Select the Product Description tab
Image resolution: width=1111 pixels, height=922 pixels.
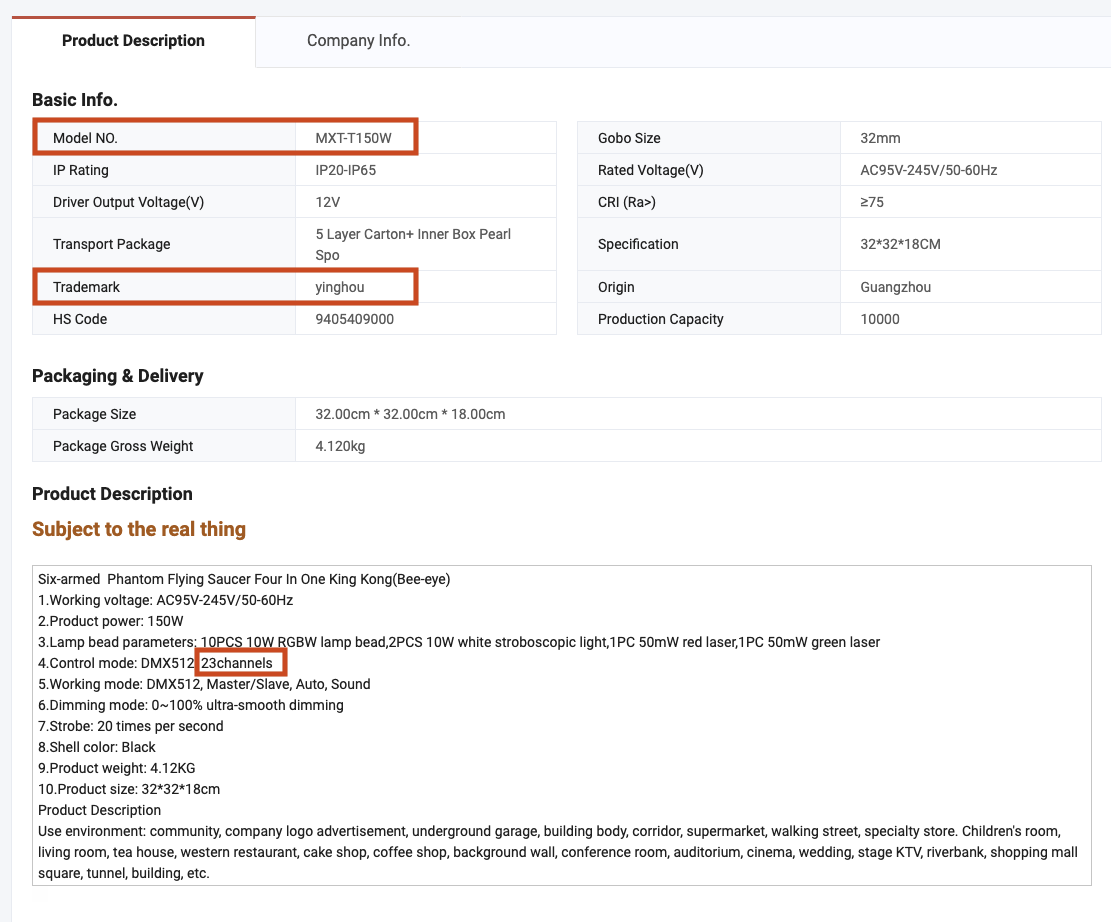133,41
